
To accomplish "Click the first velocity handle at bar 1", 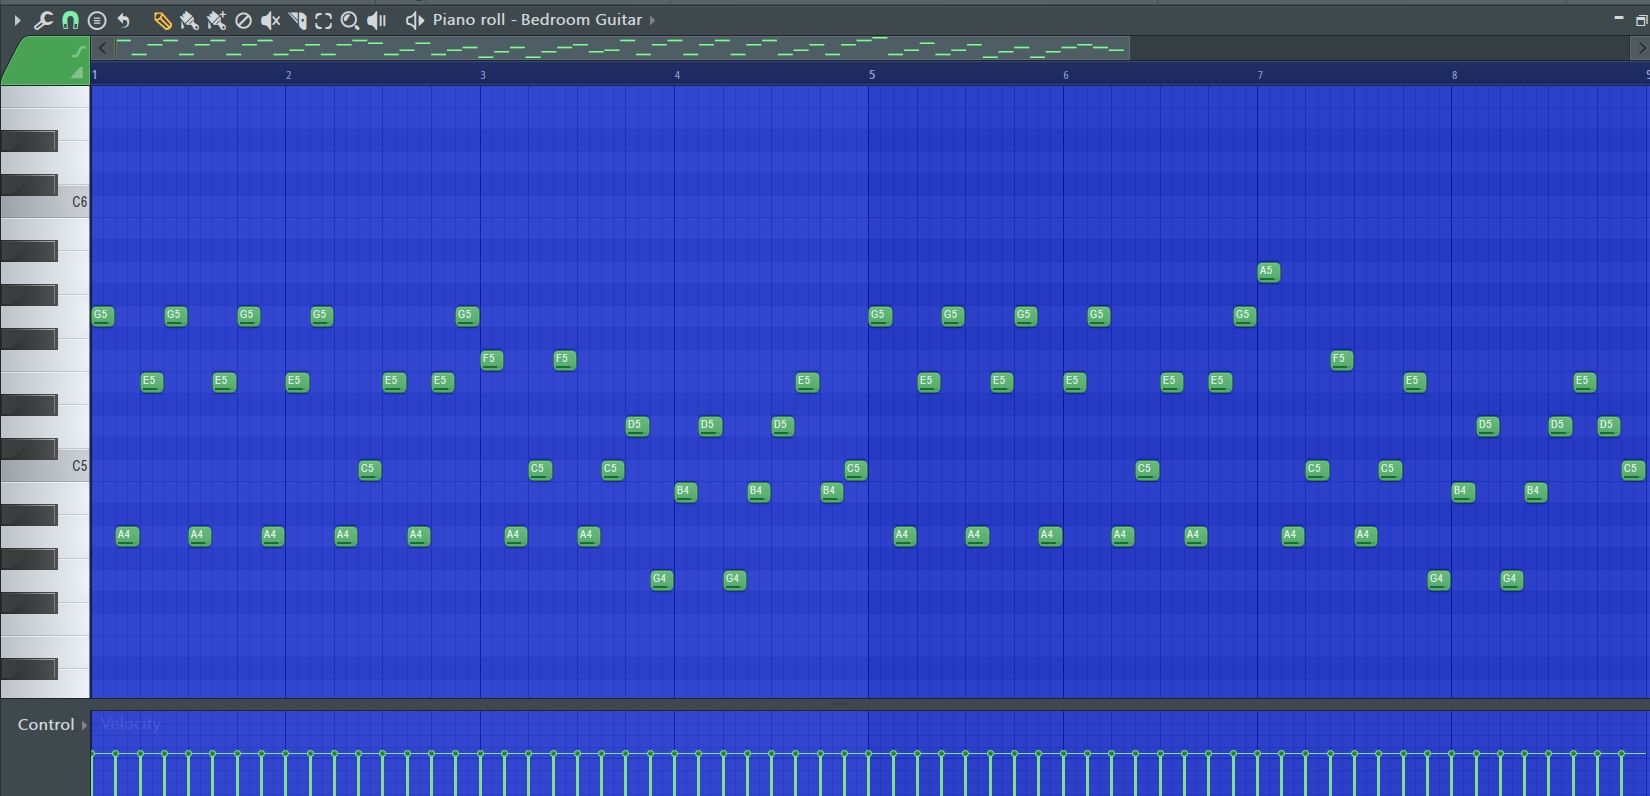I will 92,753.
